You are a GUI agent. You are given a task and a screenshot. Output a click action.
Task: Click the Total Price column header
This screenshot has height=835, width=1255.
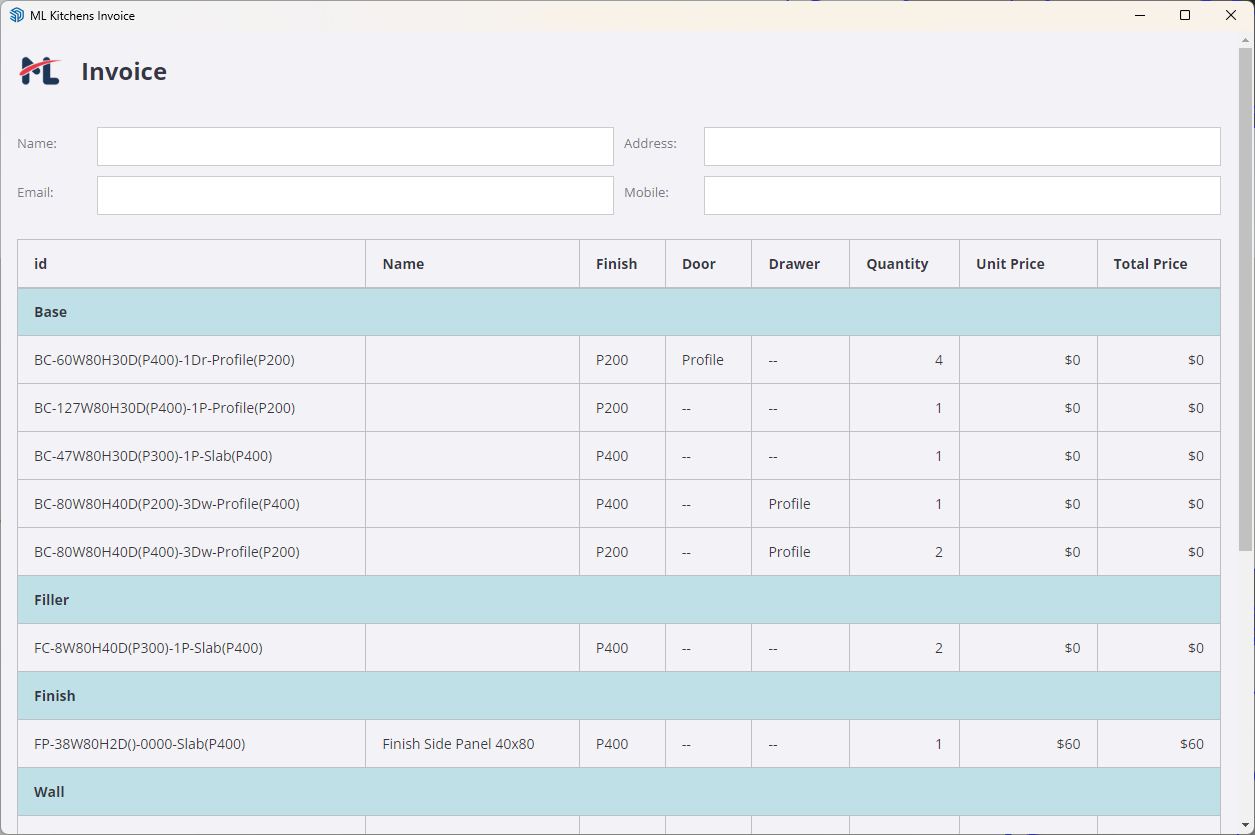[x=1150, y=263]
